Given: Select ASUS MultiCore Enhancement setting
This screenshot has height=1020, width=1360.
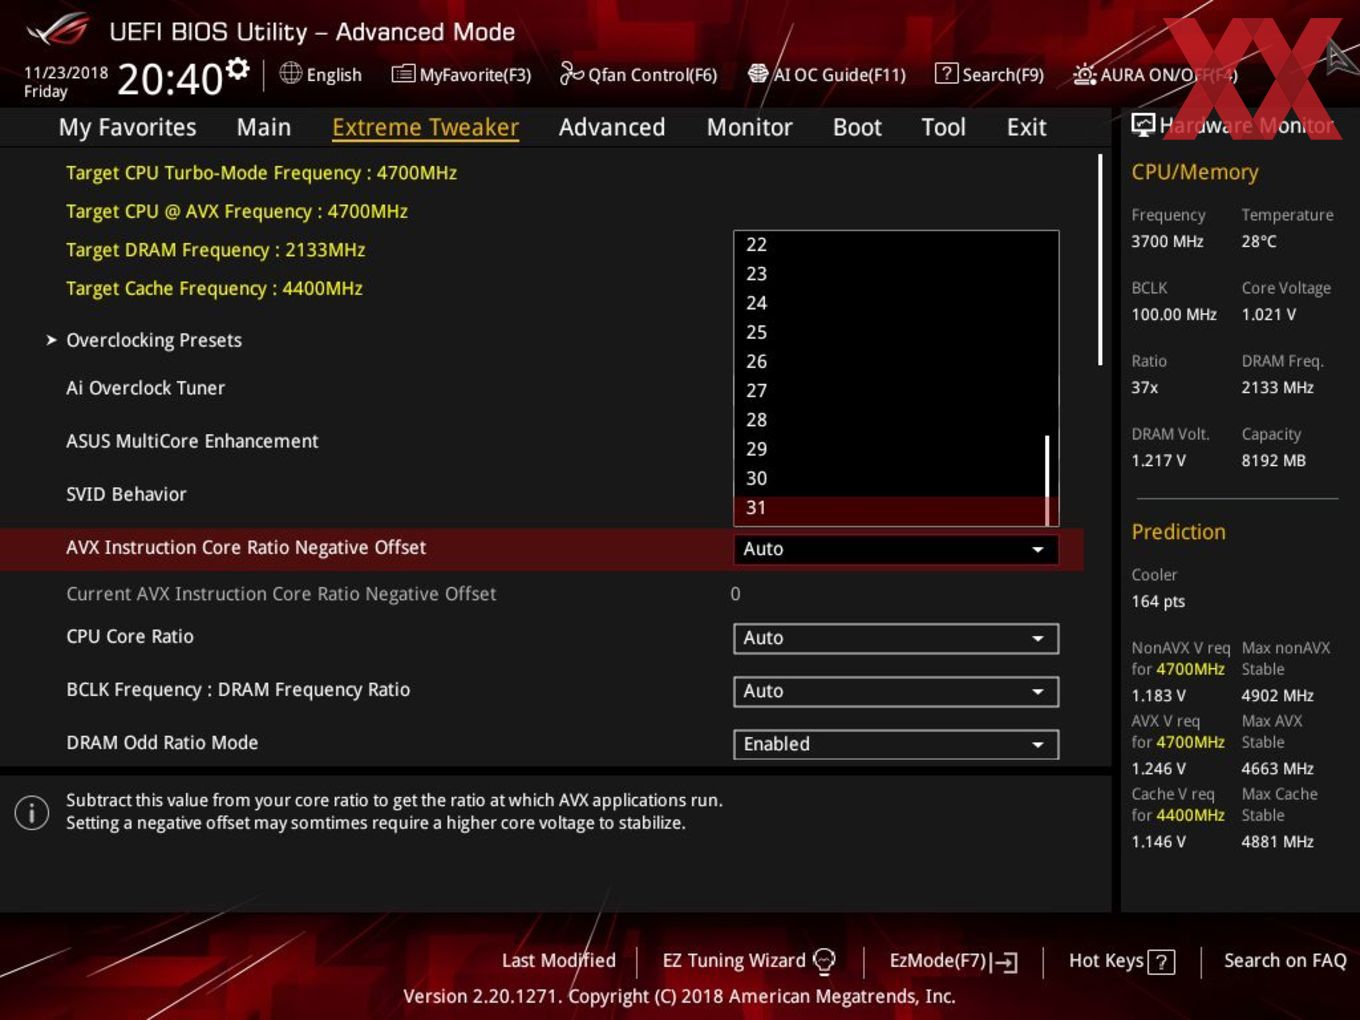Looking at the screenshot, I should (192, 441).
